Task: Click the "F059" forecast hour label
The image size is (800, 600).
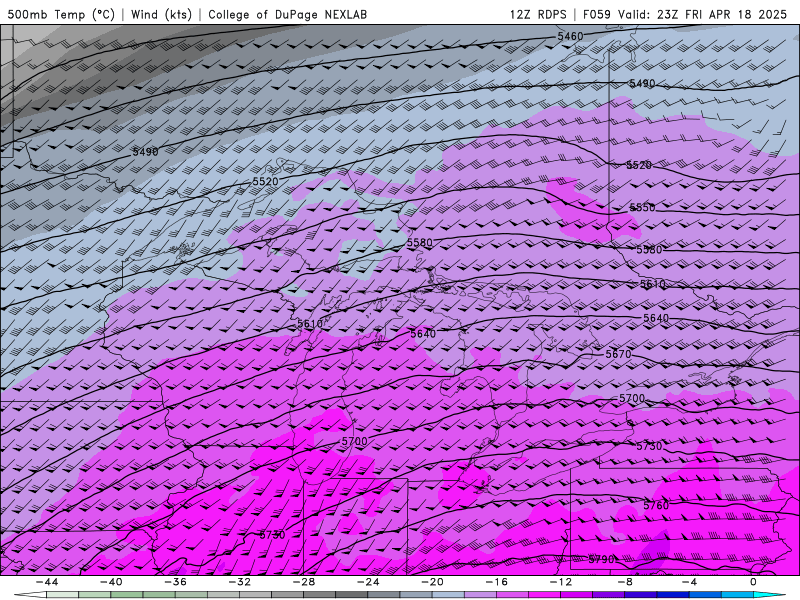Action: [x=597, y=14]
